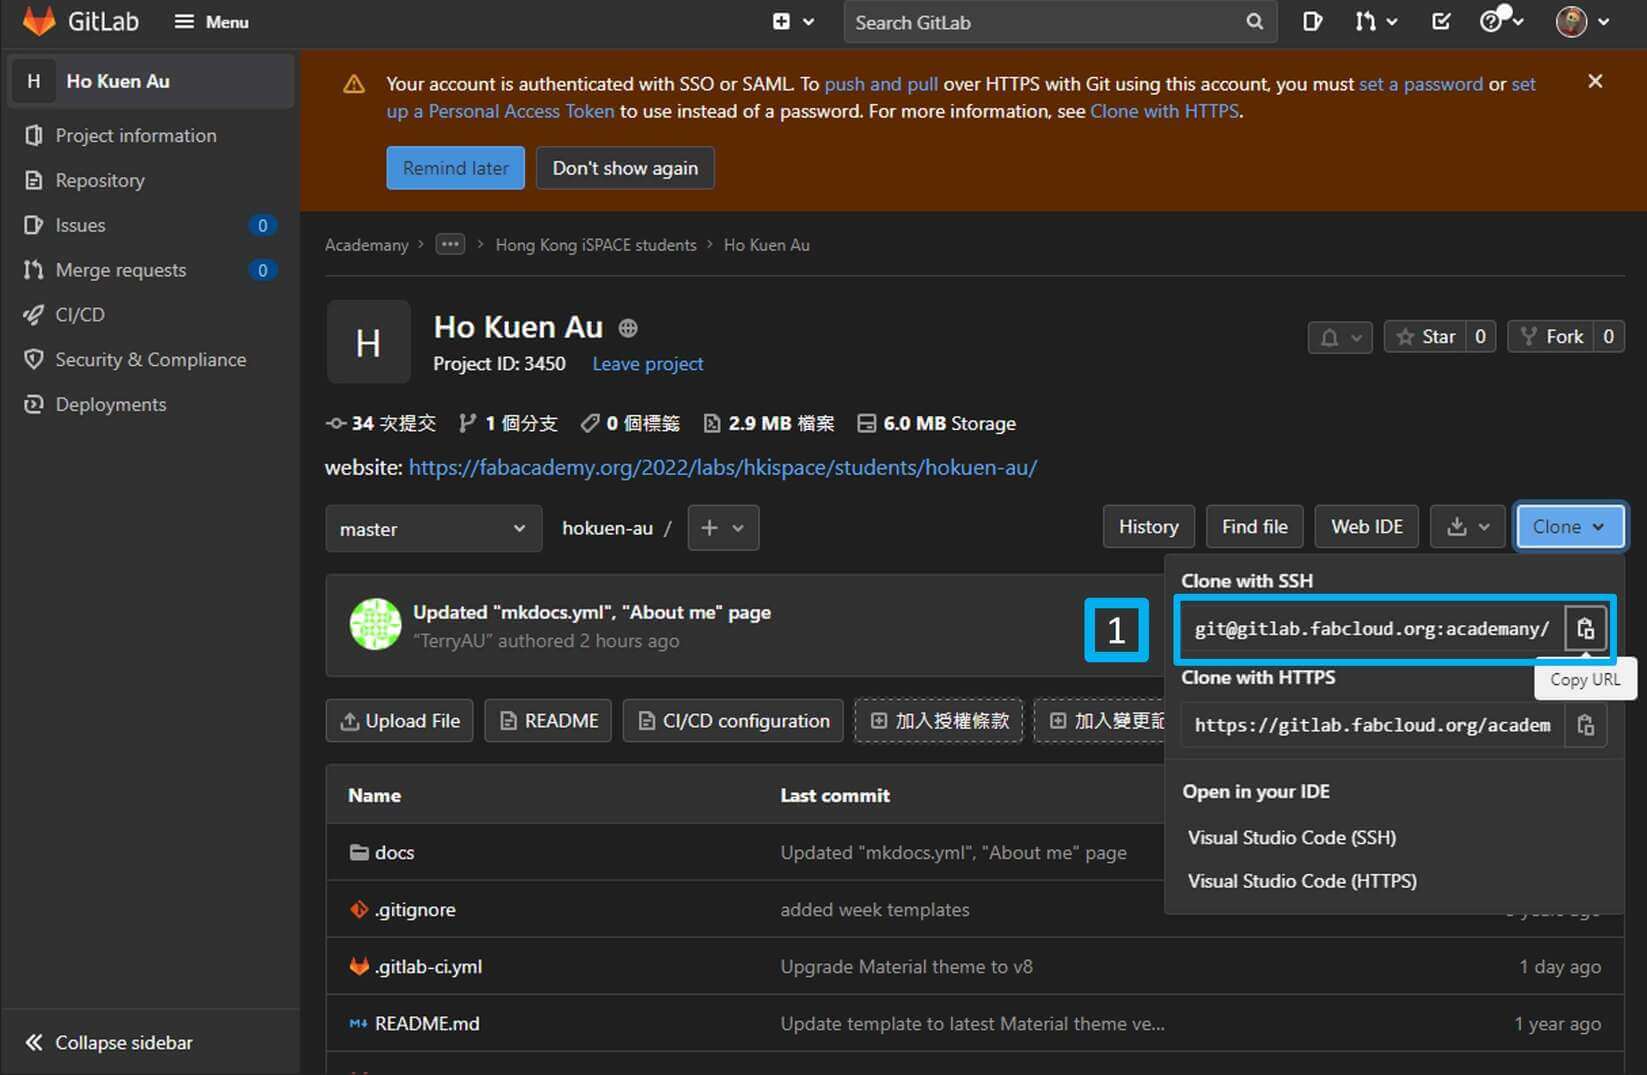1647x1075 pixels.
Task: Expand the master branch selector
Action: 433,528
